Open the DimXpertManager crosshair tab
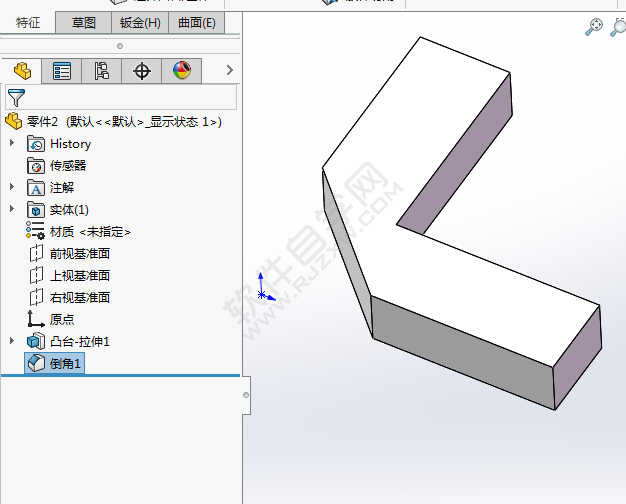Screen dimensions: 626x504 click(x=142, y=71)
